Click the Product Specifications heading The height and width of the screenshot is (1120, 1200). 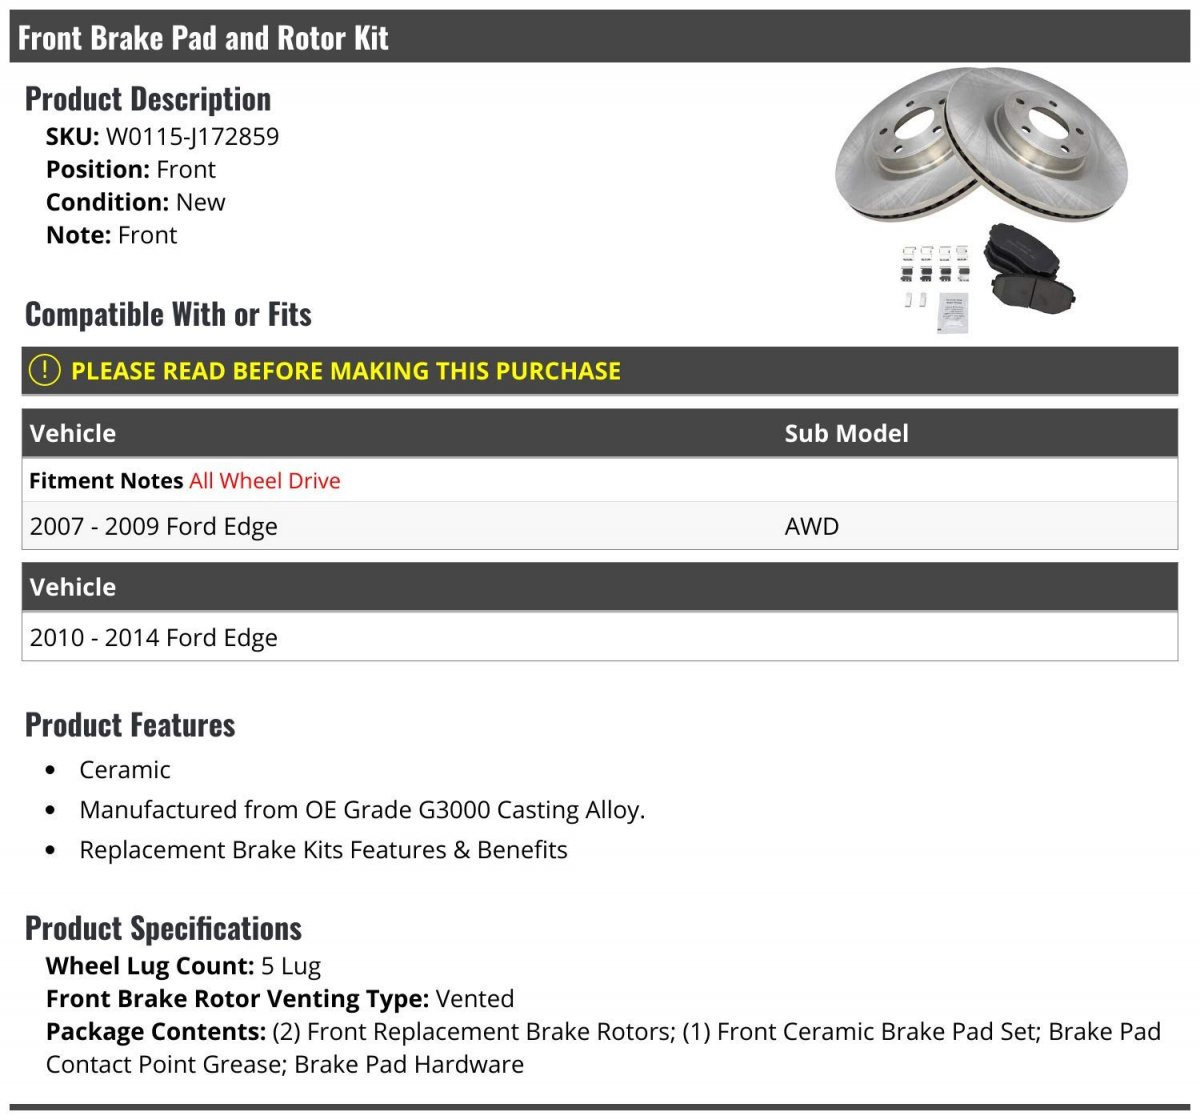coord(163,929)
